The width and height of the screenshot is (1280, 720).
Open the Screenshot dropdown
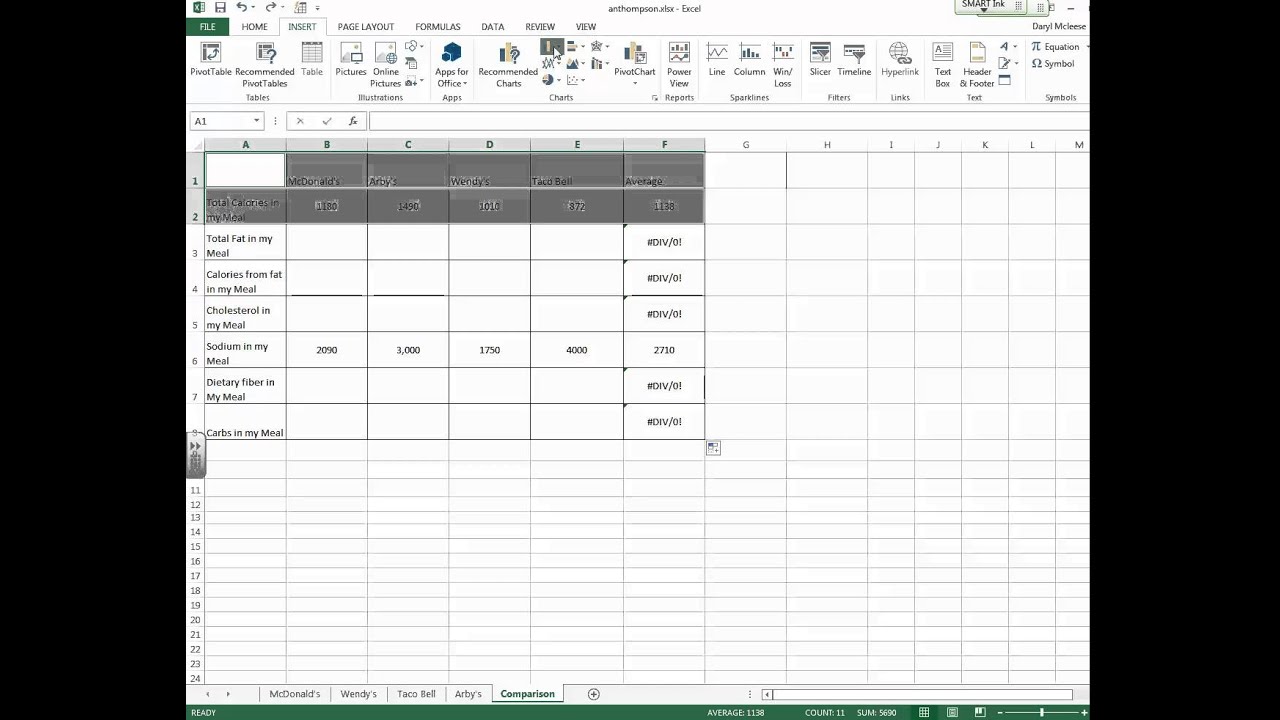(414, 81)
